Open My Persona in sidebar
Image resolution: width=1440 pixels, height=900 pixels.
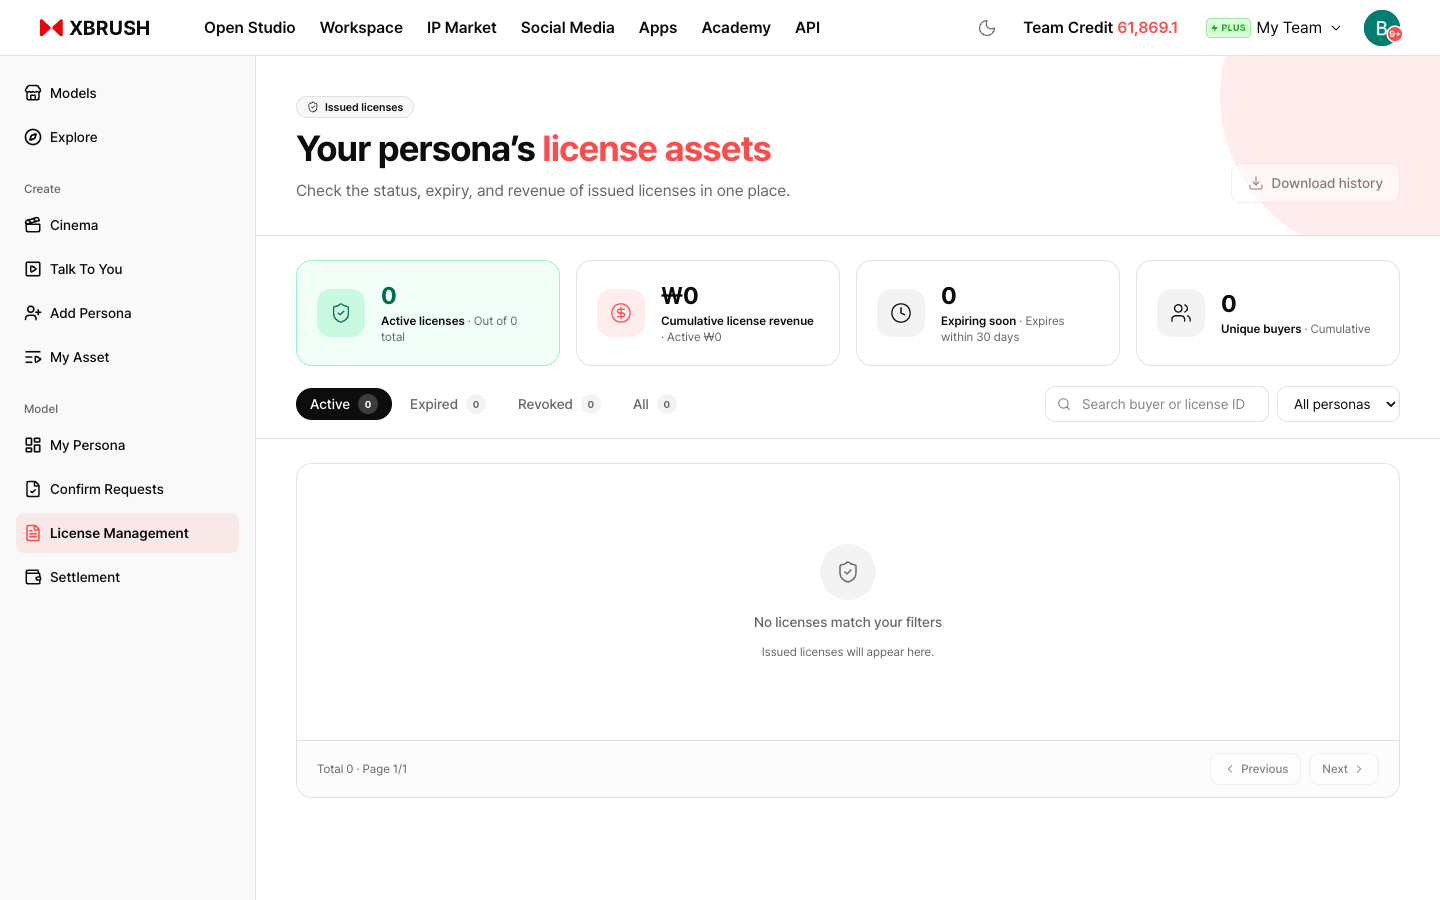(127, 445)
